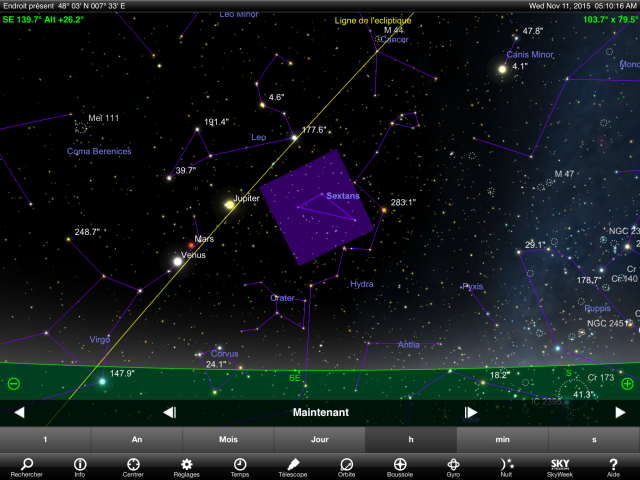Tap the Mel 111 cluster label
Image resolution: width=640 pixels, height=480 pixels.
104,118
